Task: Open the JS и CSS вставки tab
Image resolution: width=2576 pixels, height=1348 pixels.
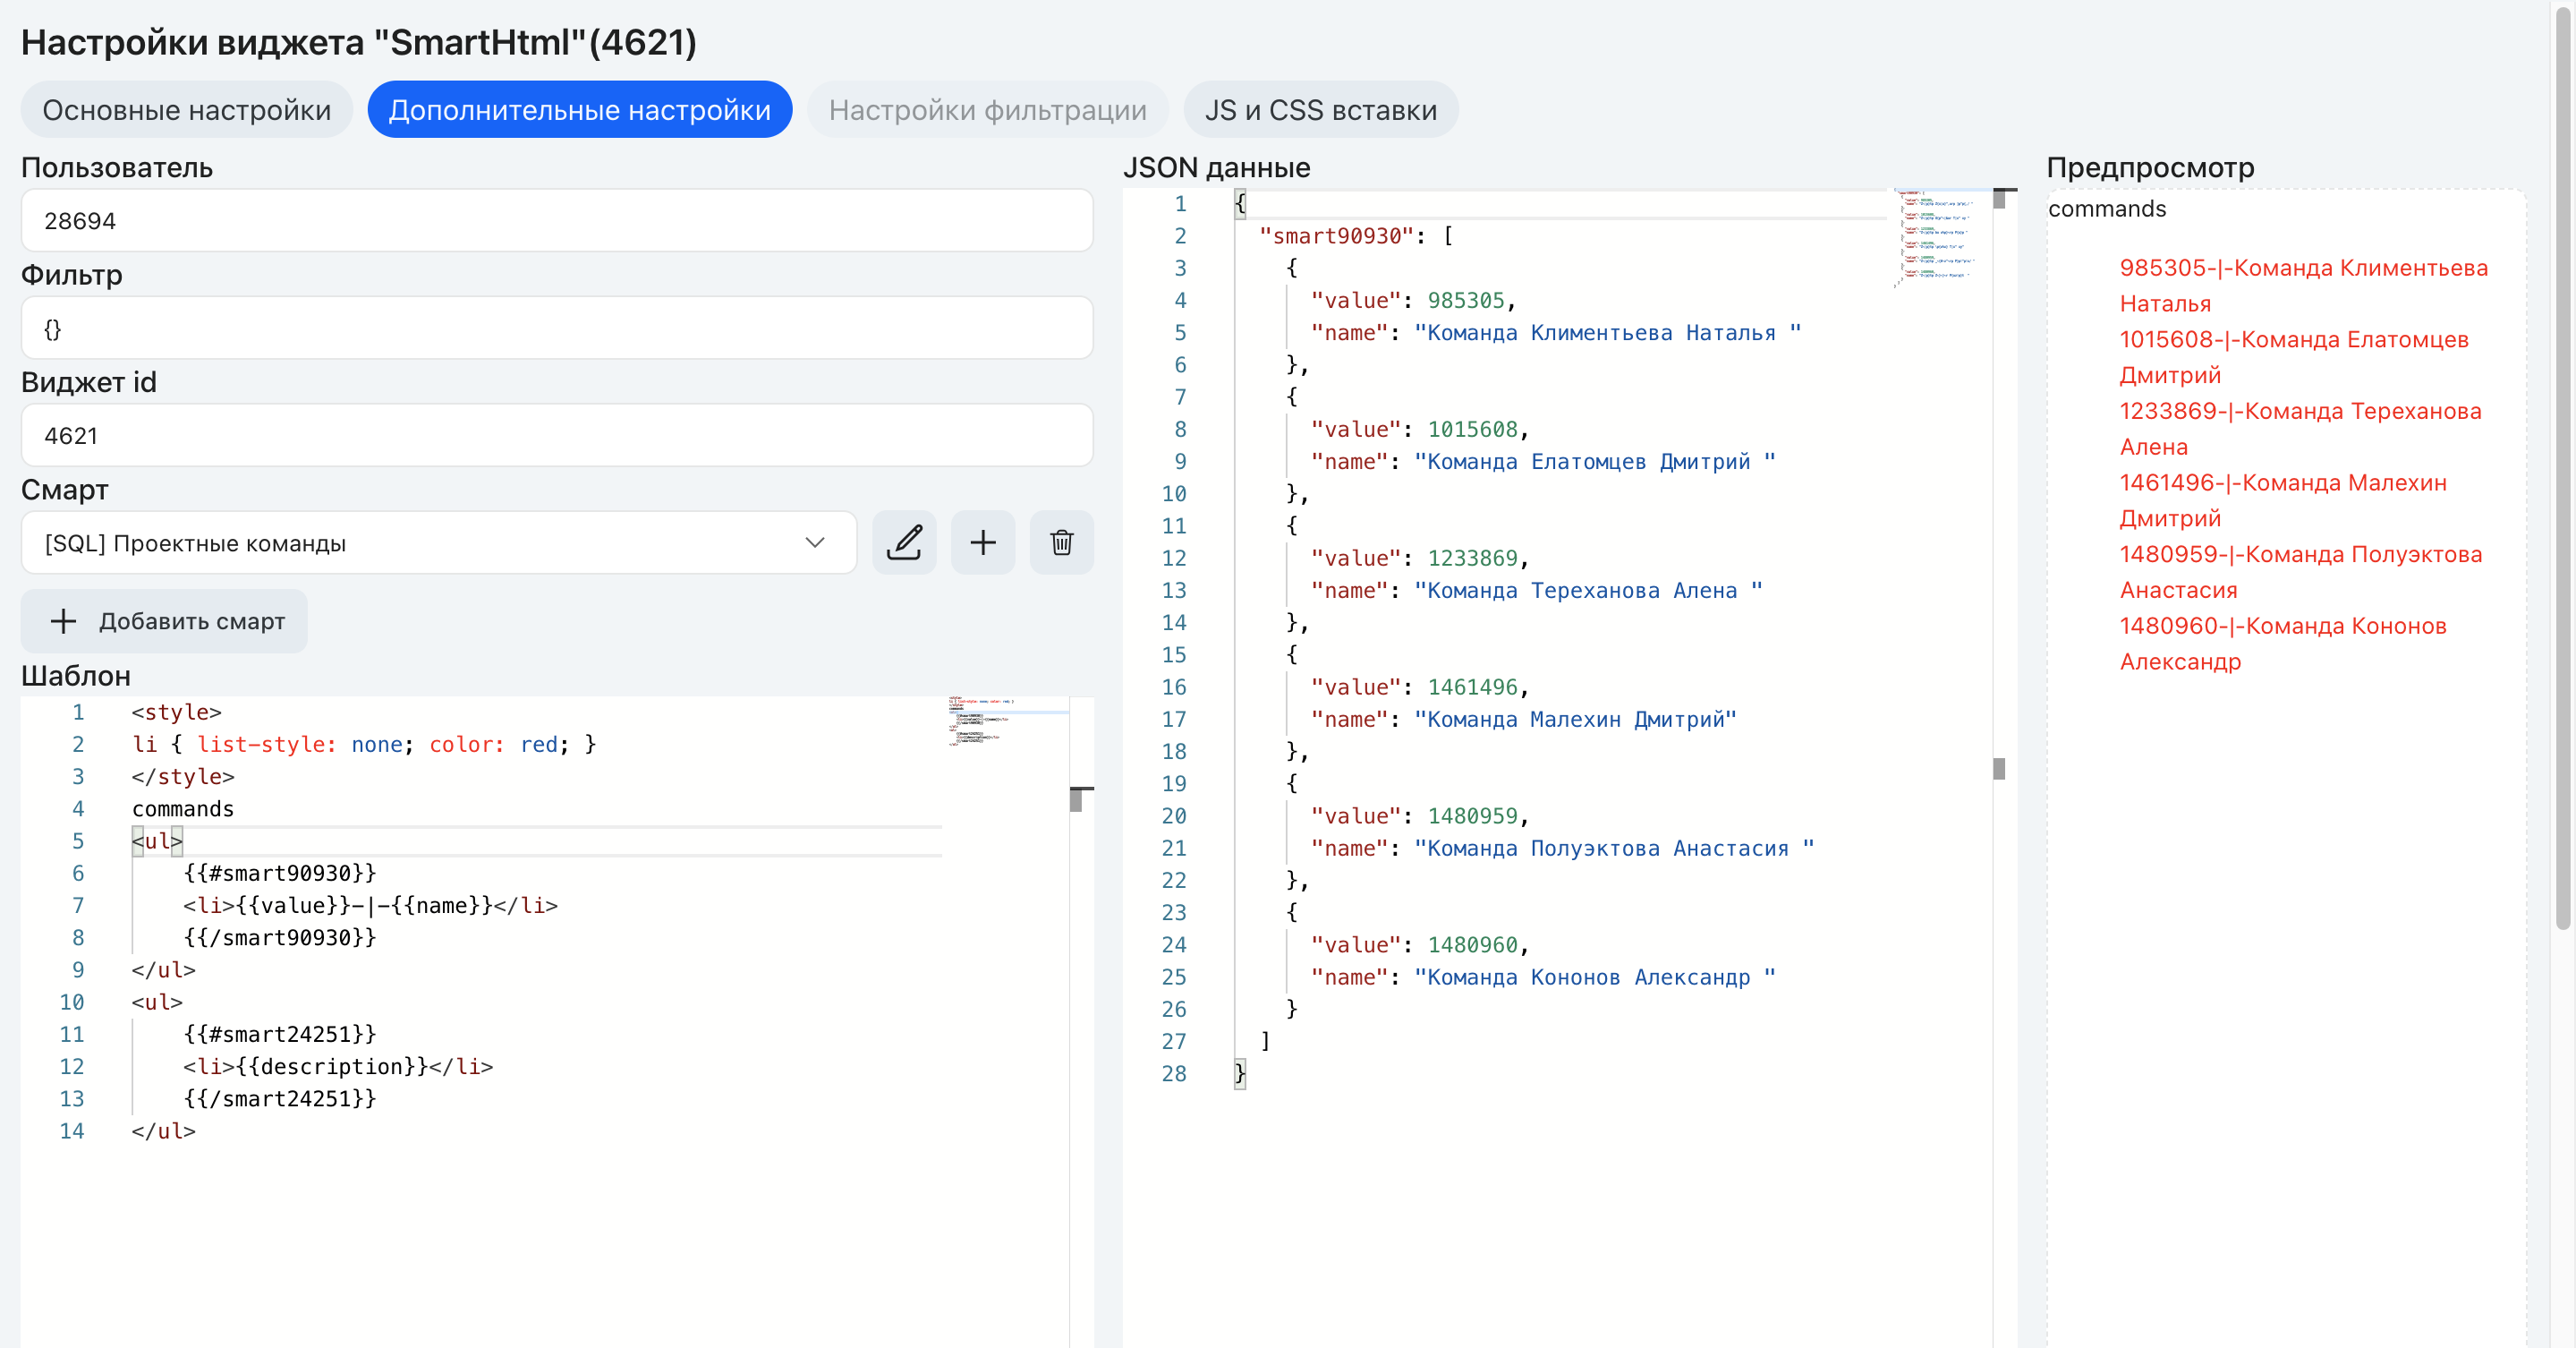Action: click(1321, 110)
